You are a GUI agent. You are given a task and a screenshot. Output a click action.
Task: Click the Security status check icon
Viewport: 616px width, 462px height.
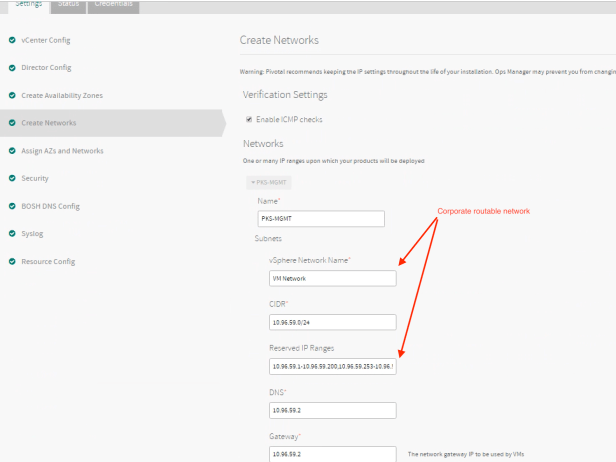11,178
